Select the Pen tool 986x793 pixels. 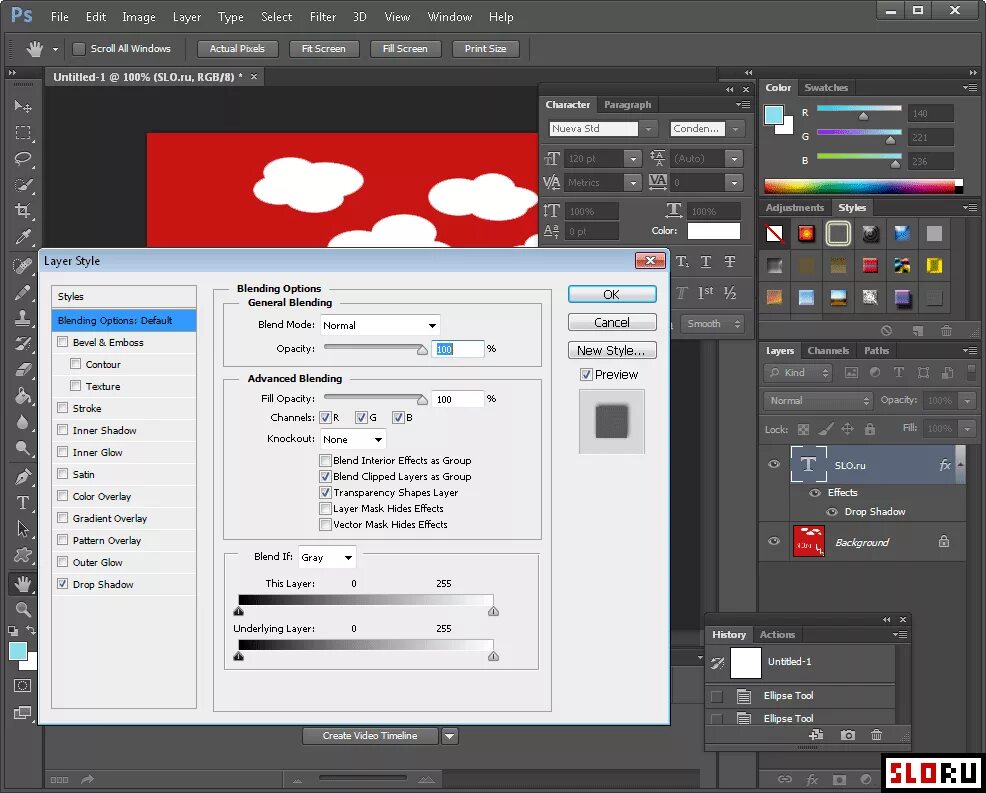pyautogui.click(x=23, y=477)
